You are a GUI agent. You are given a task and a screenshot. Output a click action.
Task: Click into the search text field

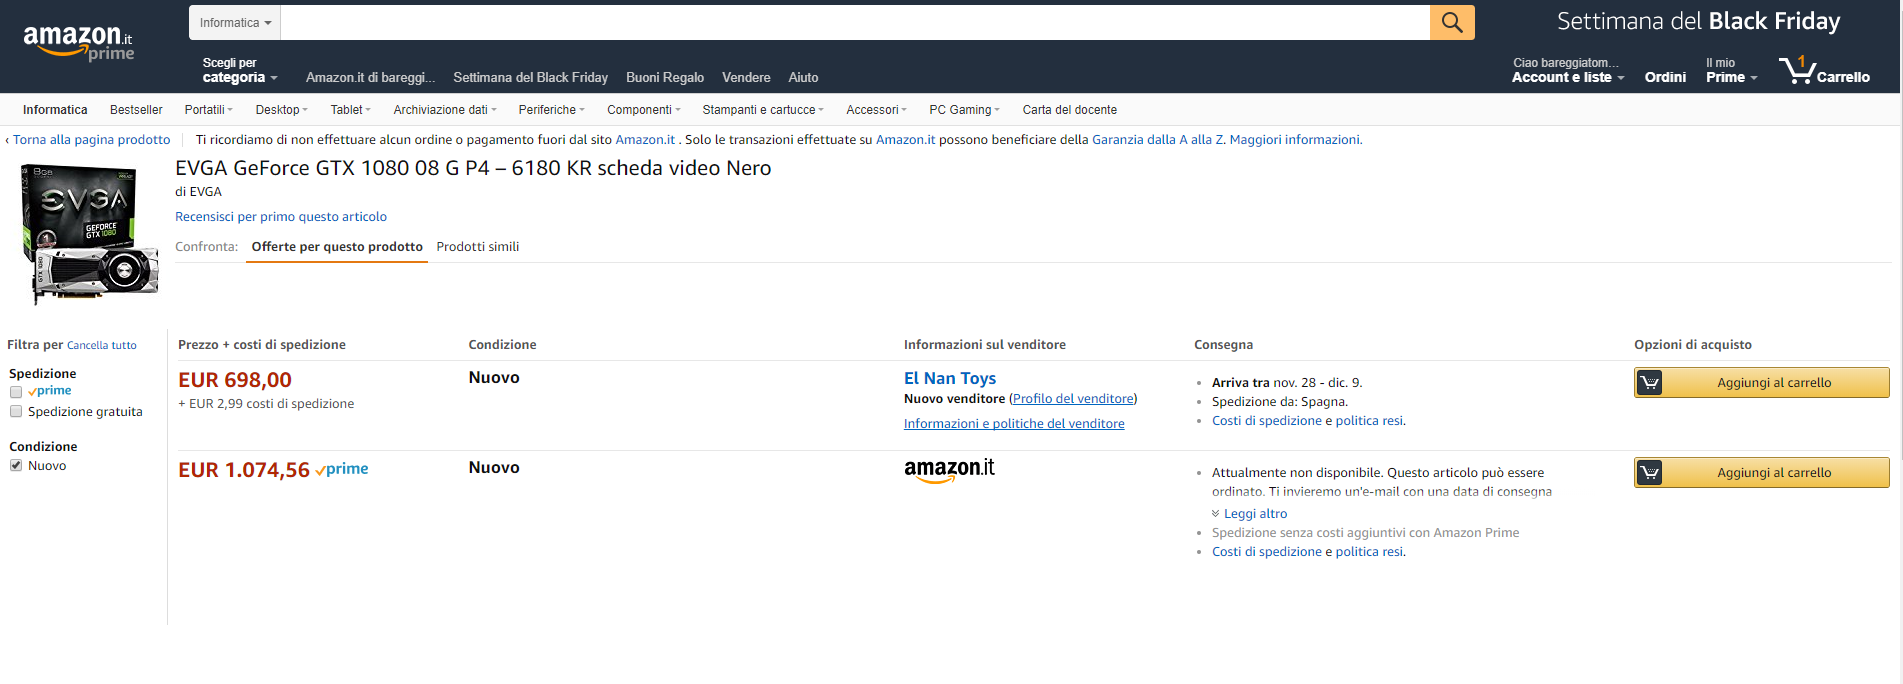(x=855, y=22)
